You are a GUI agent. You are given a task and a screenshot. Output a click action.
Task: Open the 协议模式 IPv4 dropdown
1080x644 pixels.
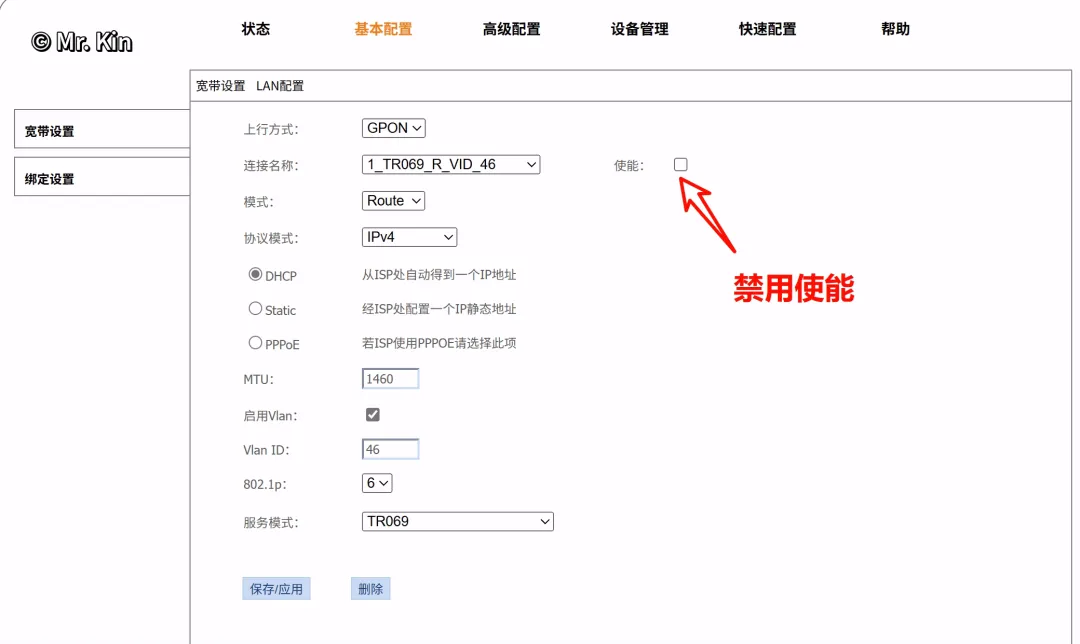click(x=409, y=237)
